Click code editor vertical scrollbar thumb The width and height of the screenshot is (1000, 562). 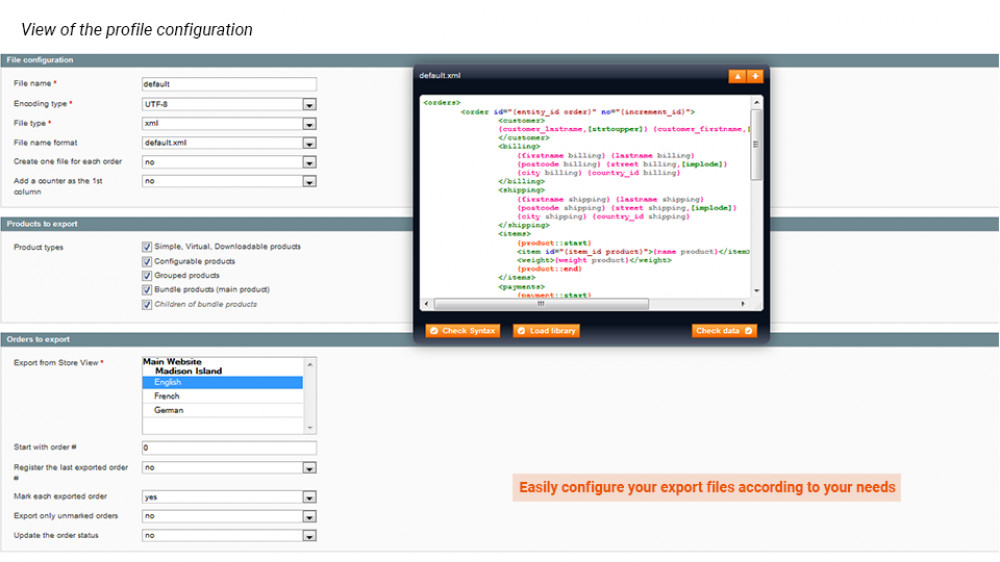click(x=756, y=145)
